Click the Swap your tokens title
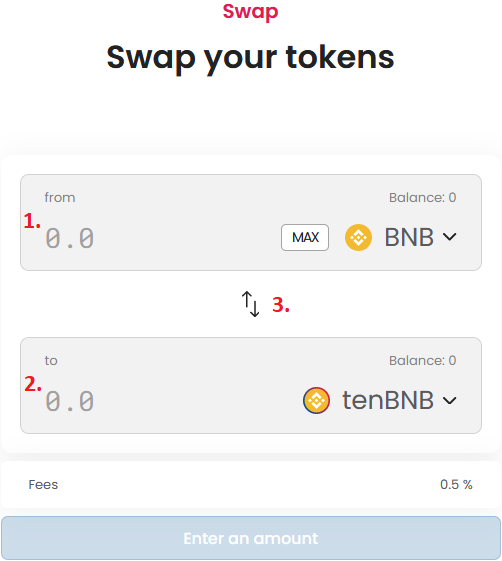 click(250, 57)
